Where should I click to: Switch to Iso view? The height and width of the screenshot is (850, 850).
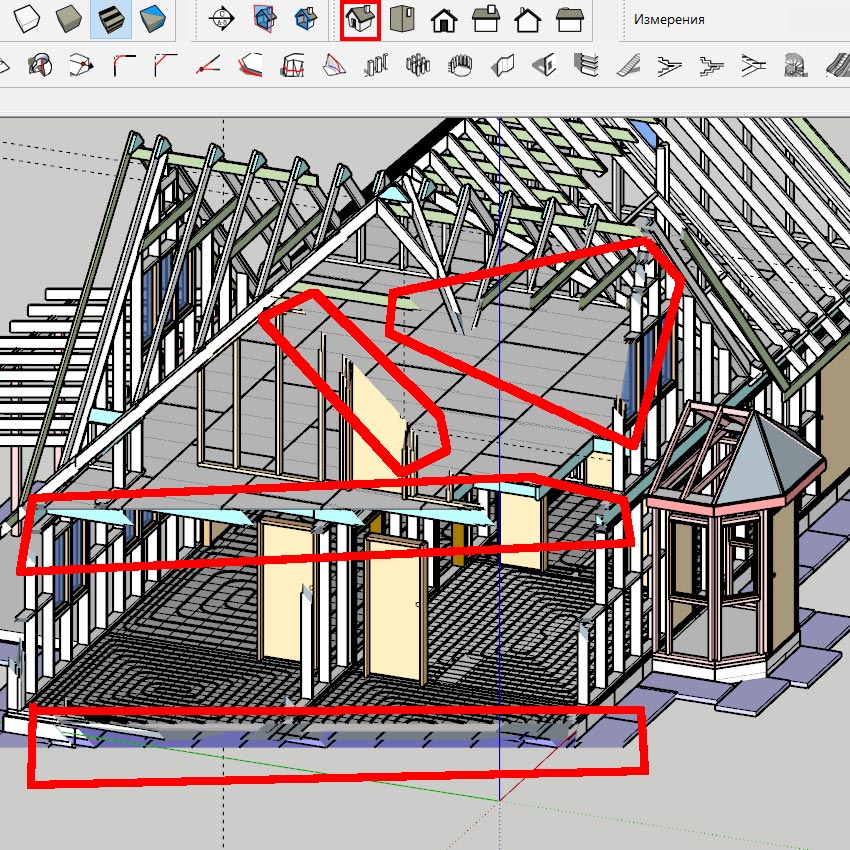360,20
